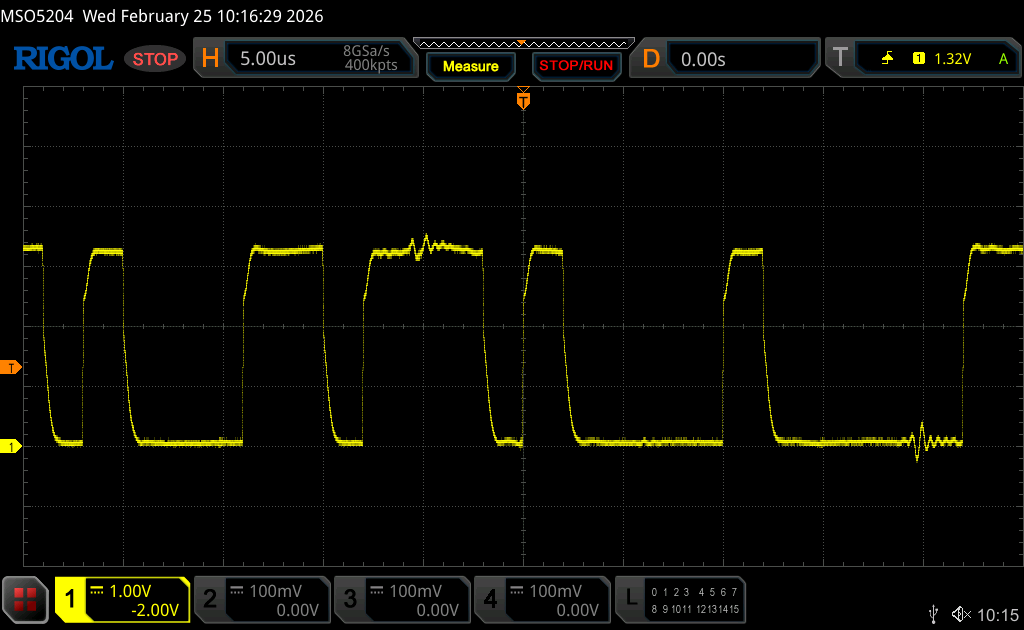Open the Measure menu
The height and width of the screenshot is (630, 1024).
470,66
